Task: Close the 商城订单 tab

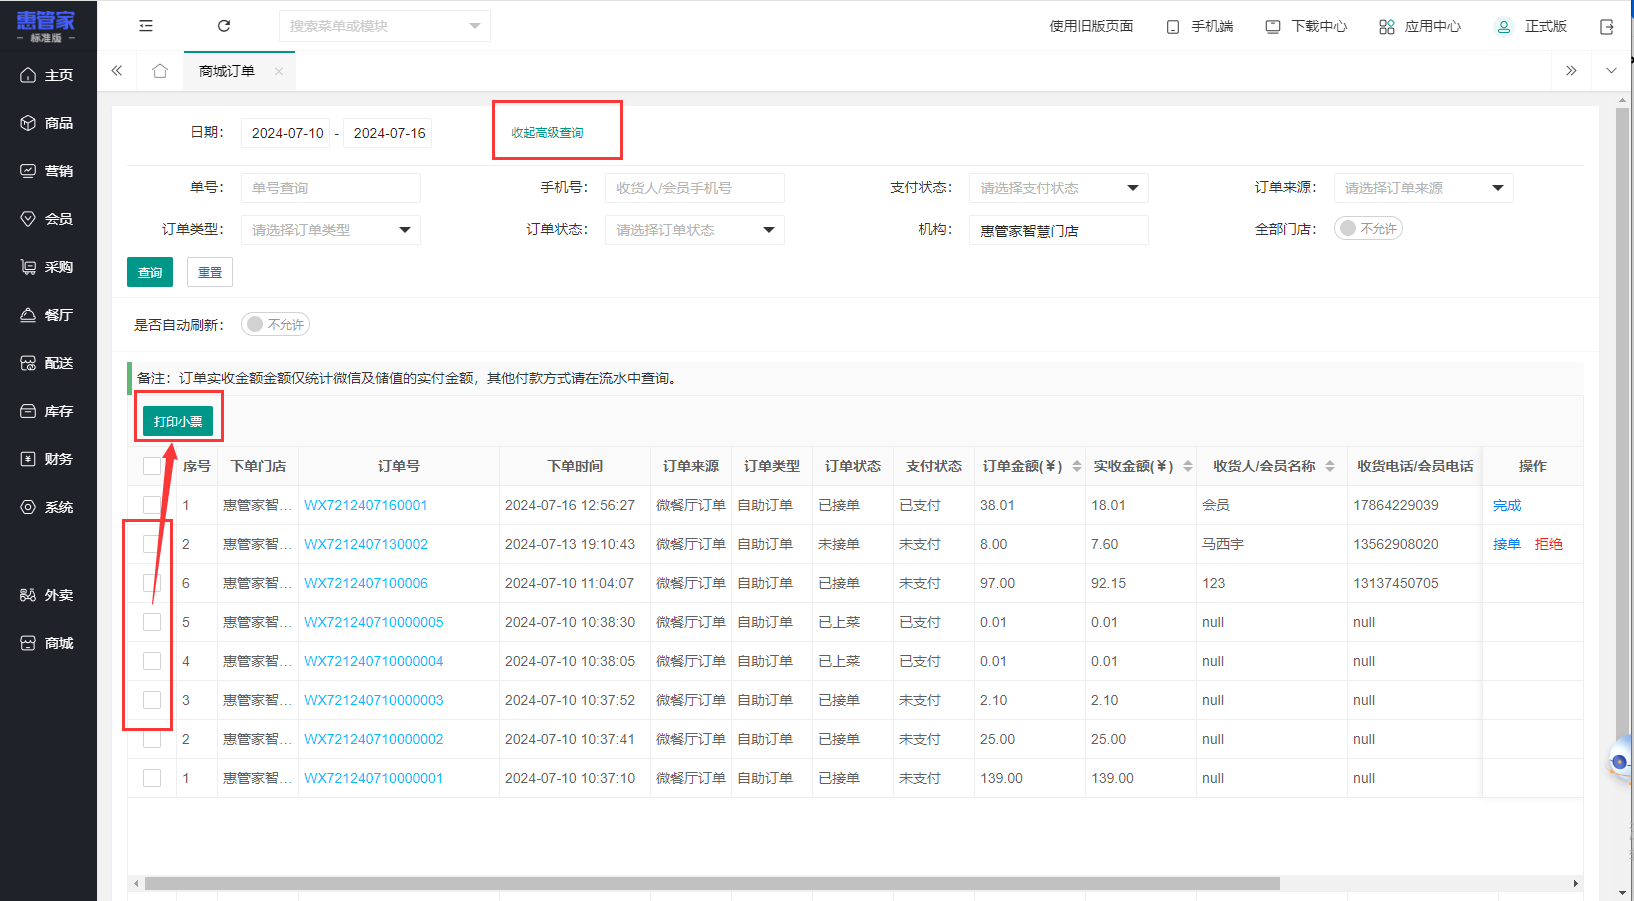Action: [279, 71]
